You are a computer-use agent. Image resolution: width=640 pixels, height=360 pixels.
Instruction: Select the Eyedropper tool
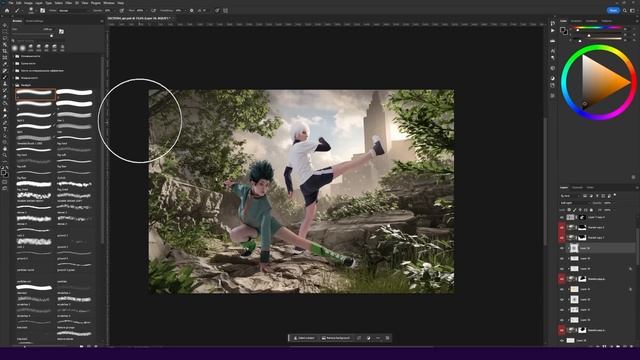tap(5, 64)
